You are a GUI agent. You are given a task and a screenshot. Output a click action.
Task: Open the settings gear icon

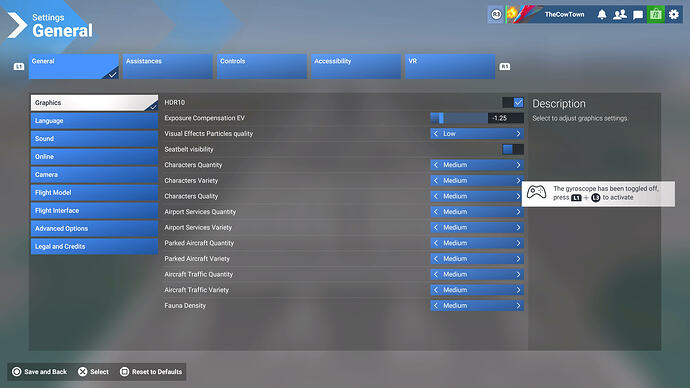[674, 15]
